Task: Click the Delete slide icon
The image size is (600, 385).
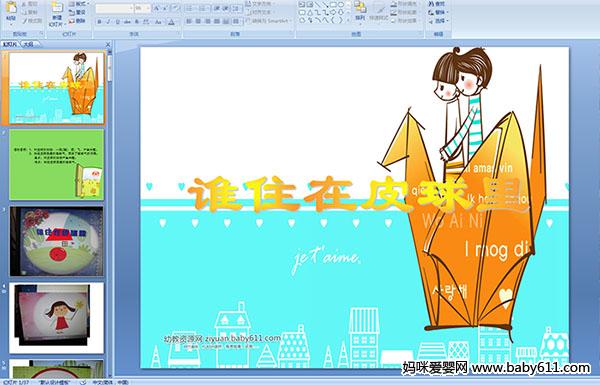Action: [72, 21]
